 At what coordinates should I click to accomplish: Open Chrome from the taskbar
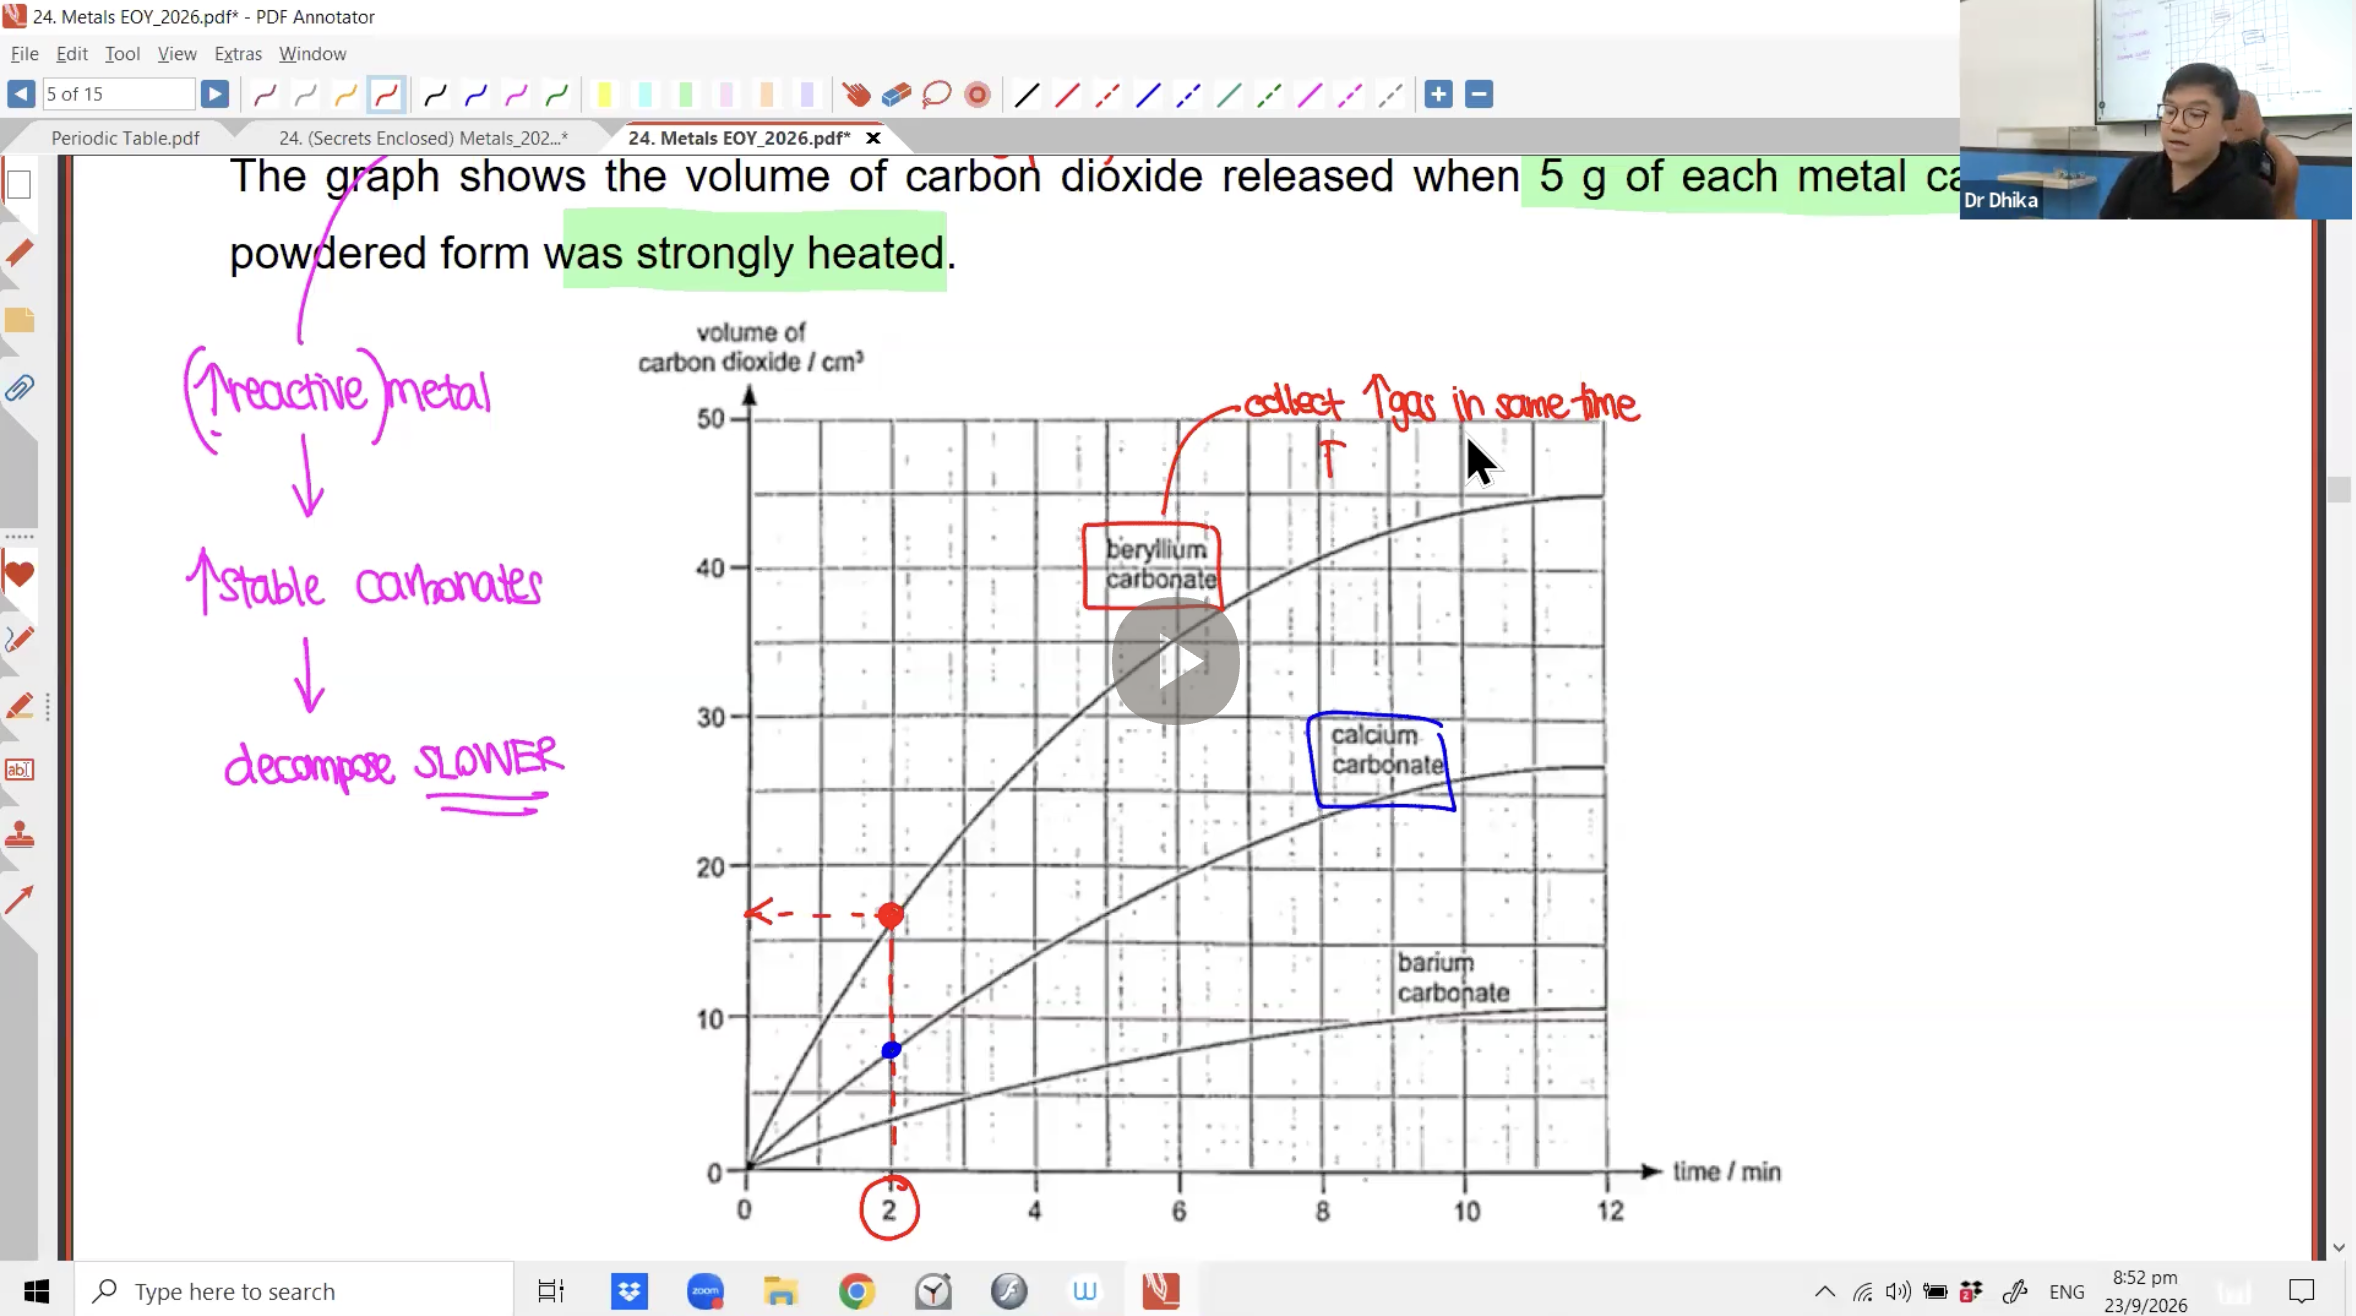[x=857, y=1291]
